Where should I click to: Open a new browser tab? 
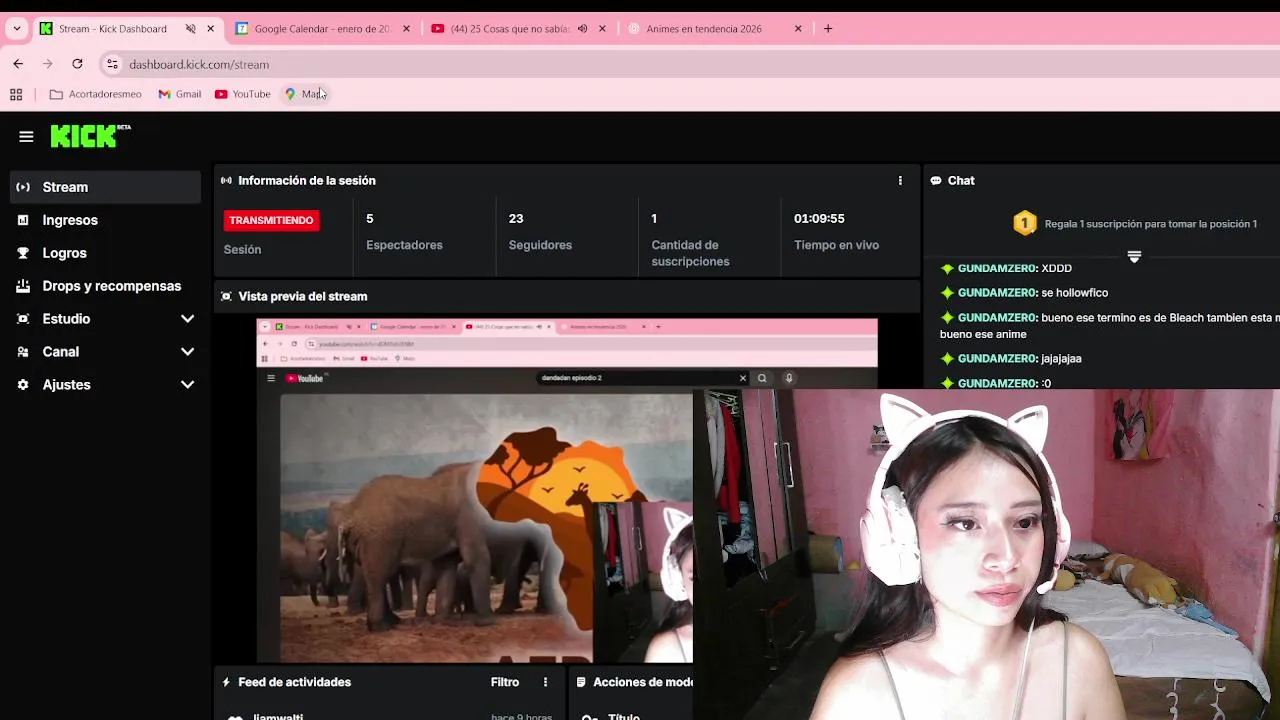click(x=828, y=29)
